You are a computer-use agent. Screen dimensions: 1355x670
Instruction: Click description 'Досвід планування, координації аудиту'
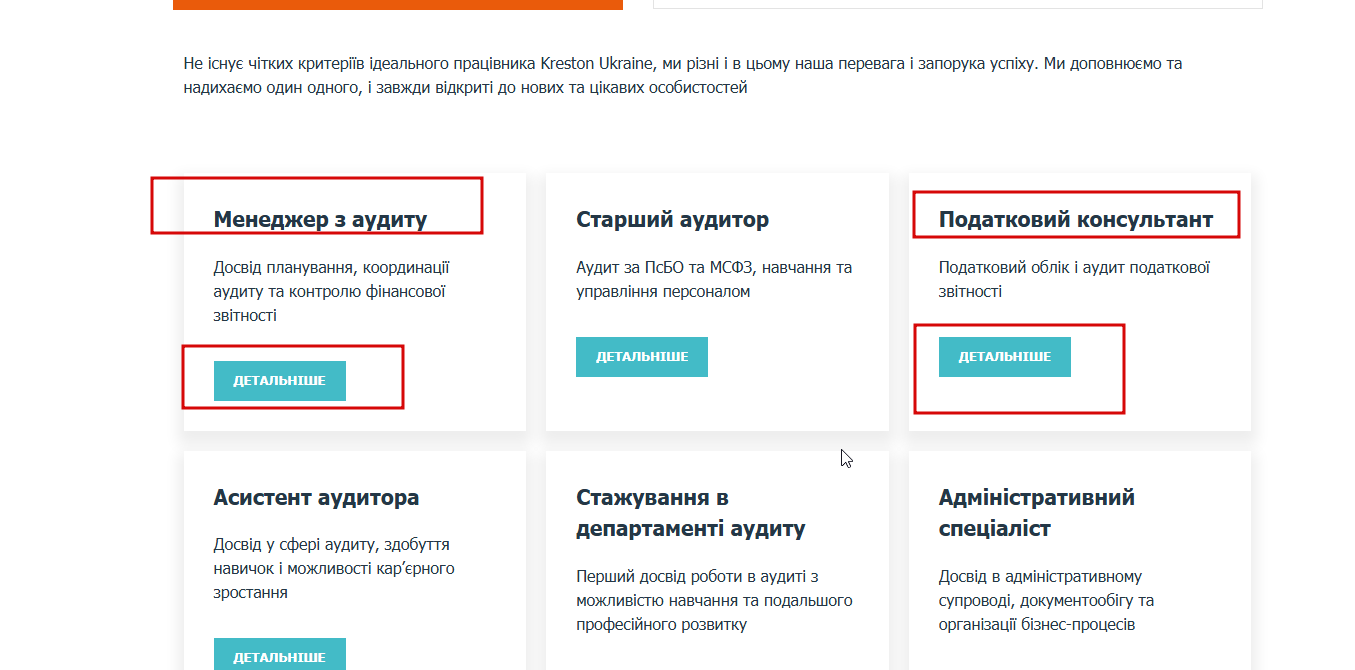tap(331, 292)
